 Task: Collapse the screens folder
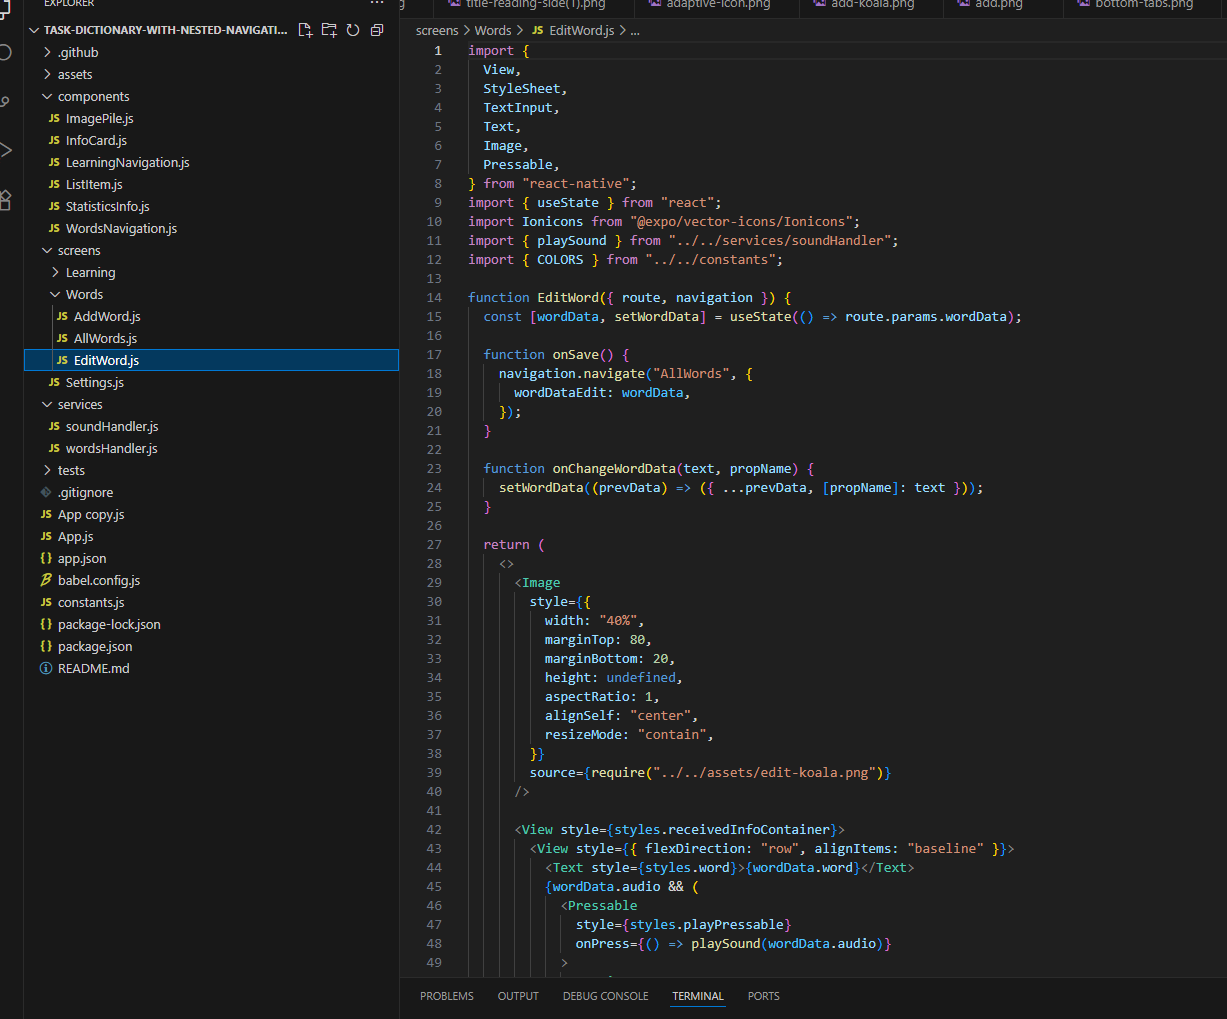[47, 251]
